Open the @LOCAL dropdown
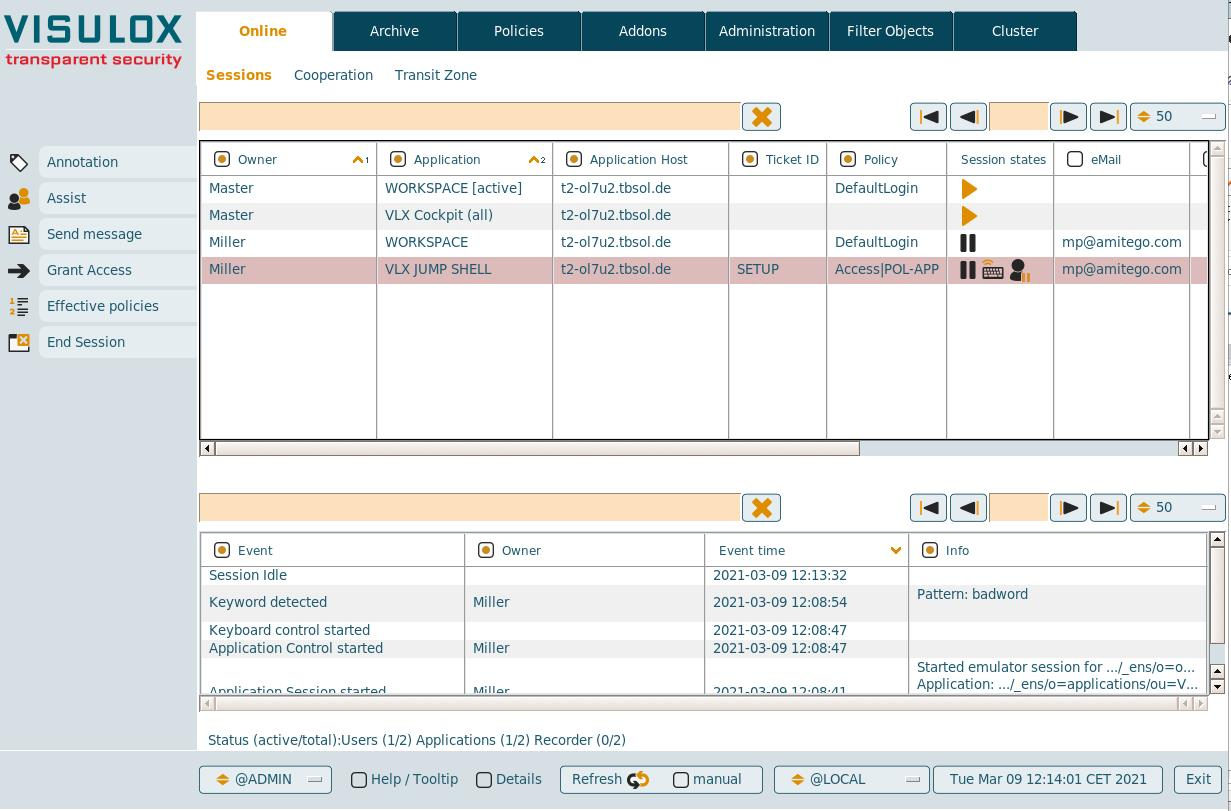This screenshot has width=1231, height=811. point(852,780)
